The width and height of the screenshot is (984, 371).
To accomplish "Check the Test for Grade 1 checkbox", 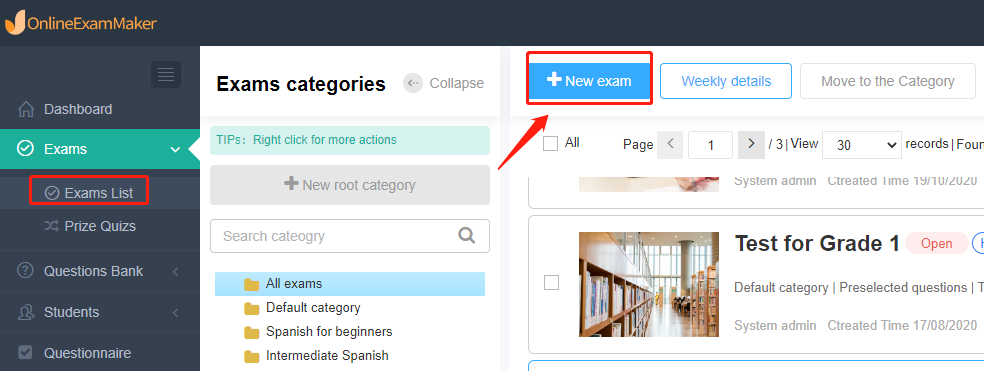I will pyautogui.click(x=551, y=283).
